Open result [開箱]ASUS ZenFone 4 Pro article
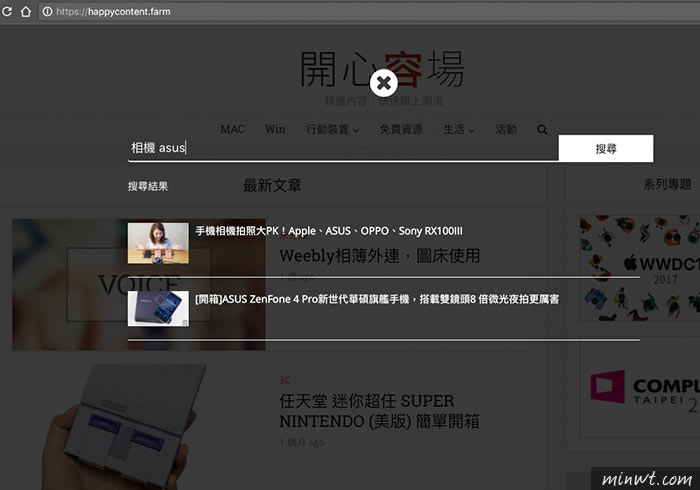 coord(377,299)
